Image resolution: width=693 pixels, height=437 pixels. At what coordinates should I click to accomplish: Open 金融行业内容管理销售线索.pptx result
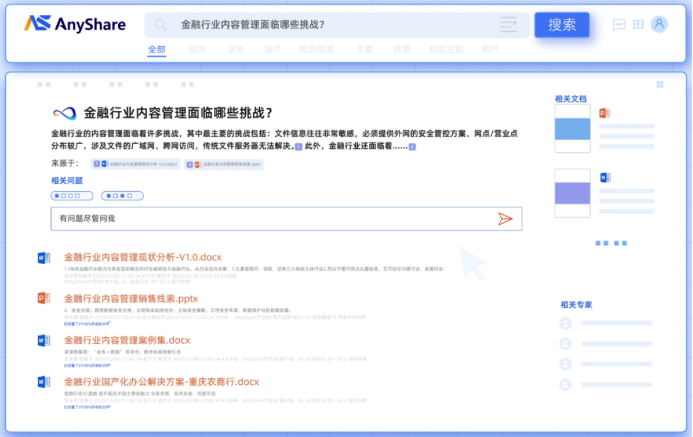(131, 299)
